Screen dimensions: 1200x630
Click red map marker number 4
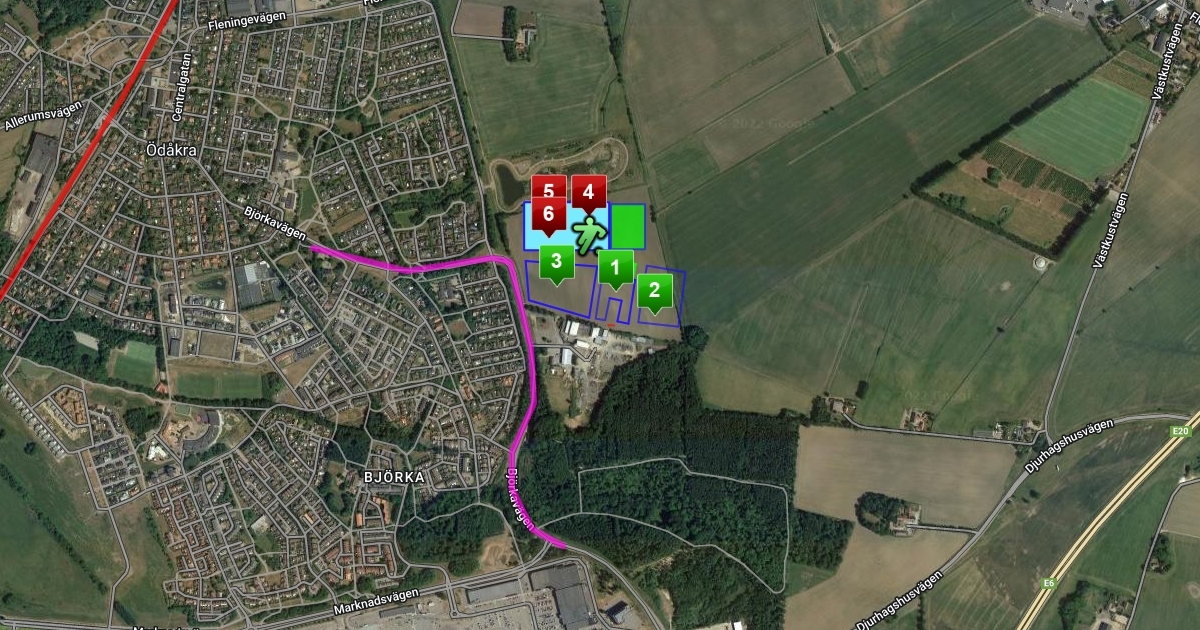pyautogui.click(x=588, y=192)
